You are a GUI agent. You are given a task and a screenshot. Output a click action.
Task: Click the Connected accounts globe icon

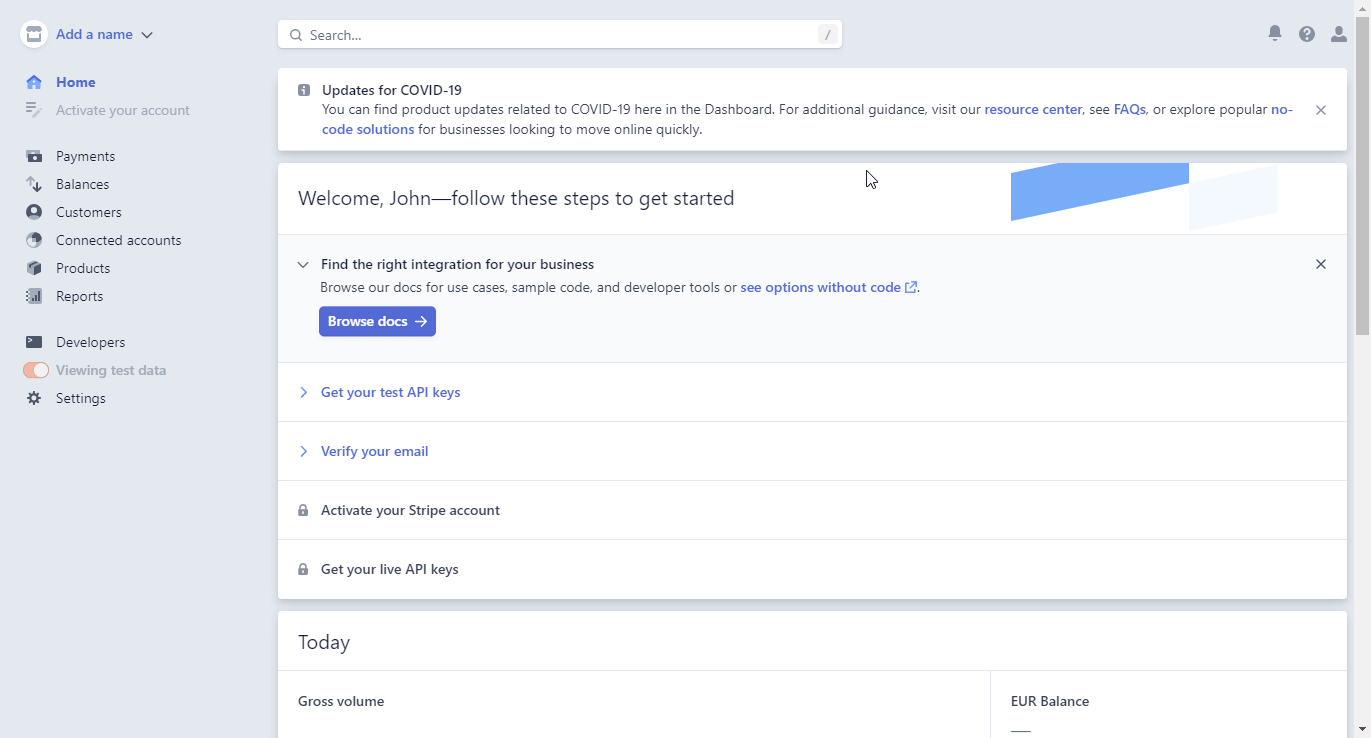(x=33, y=240)
